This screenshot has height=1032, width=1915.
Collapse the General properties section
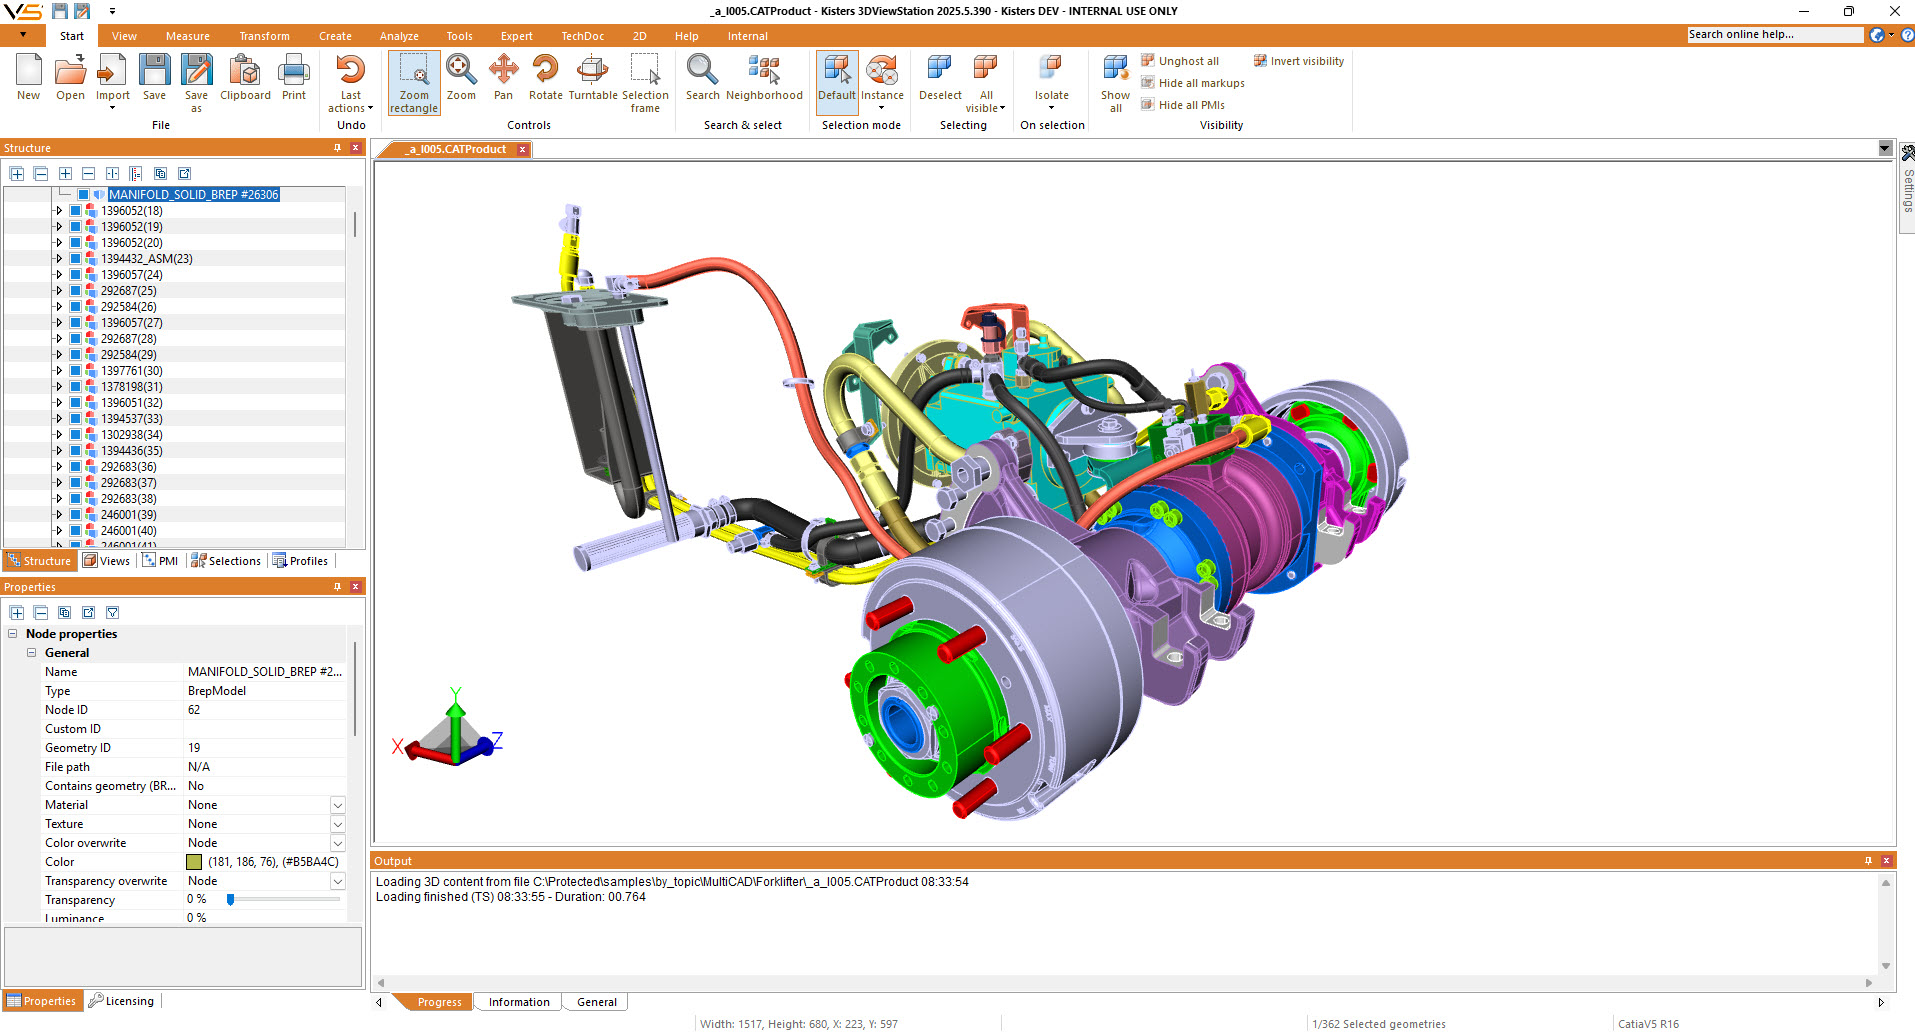coord(32,653)
